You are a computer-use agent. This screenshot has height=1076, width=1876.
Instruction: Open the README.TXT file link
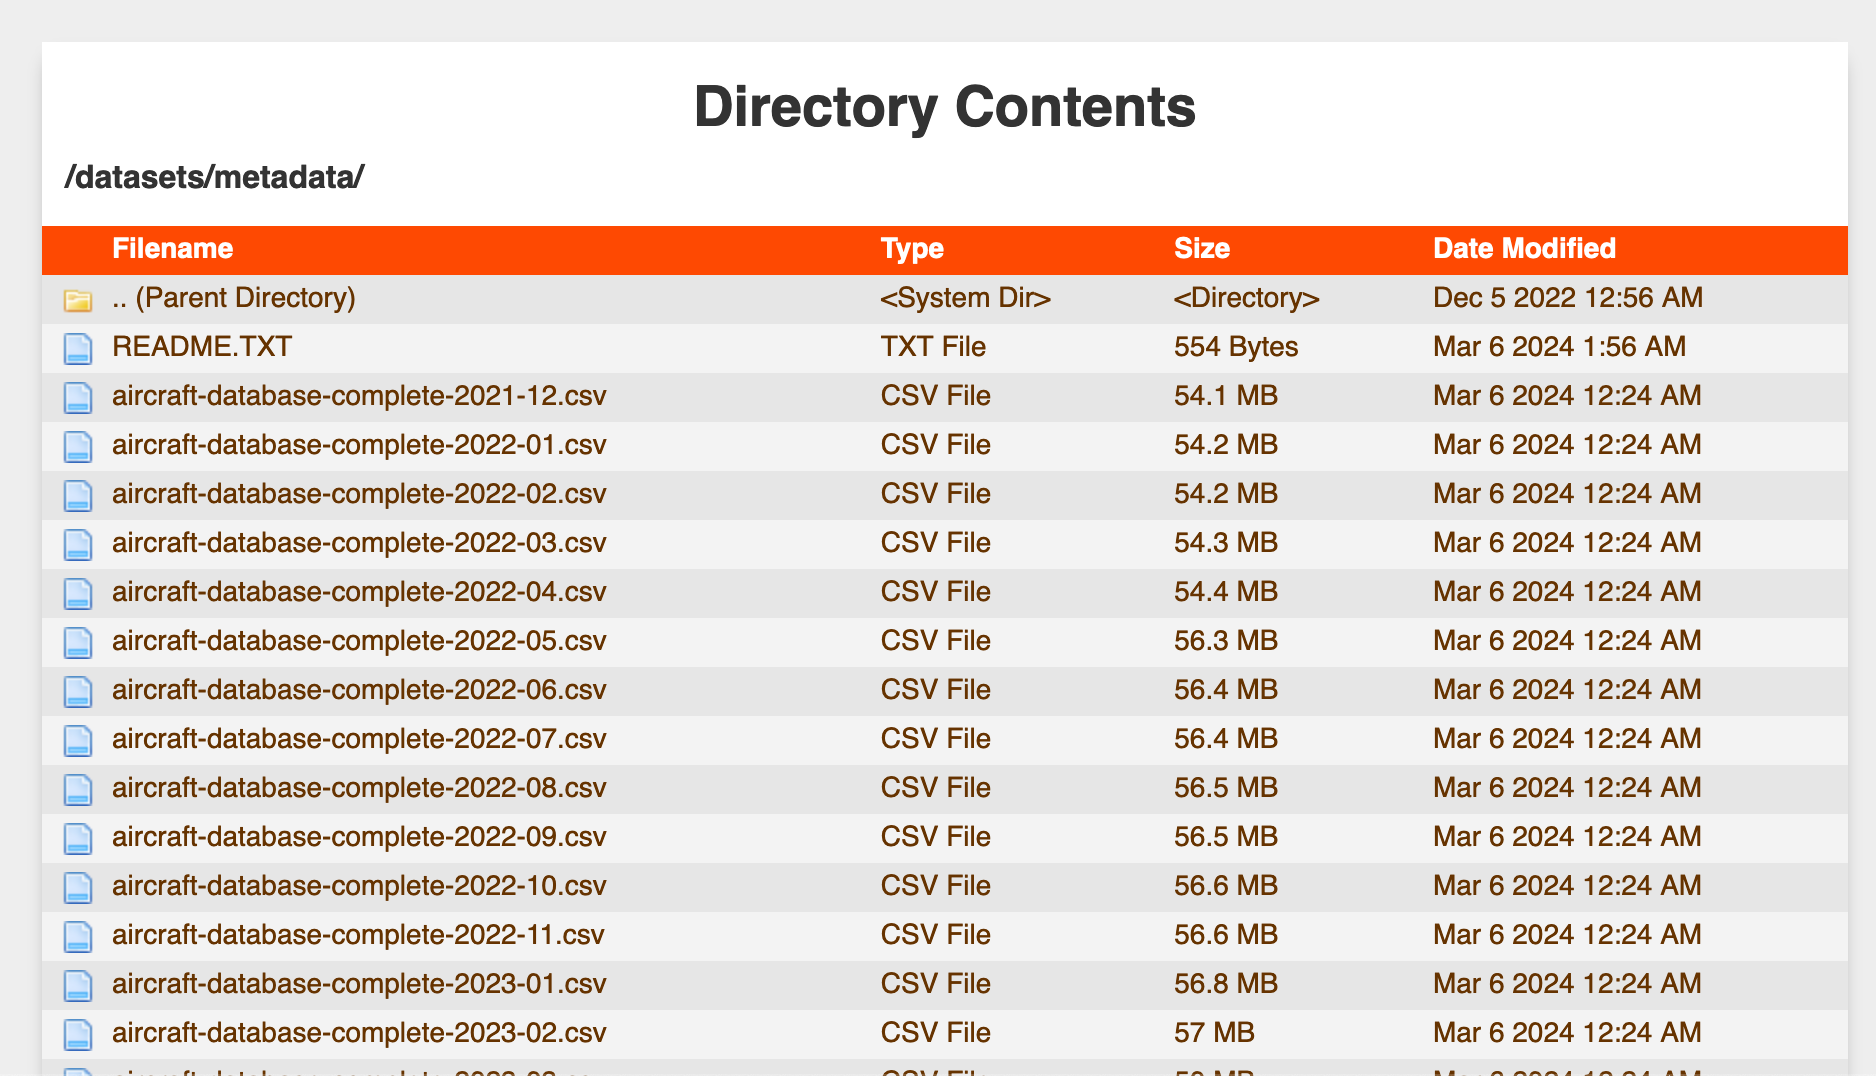(202, 347)
